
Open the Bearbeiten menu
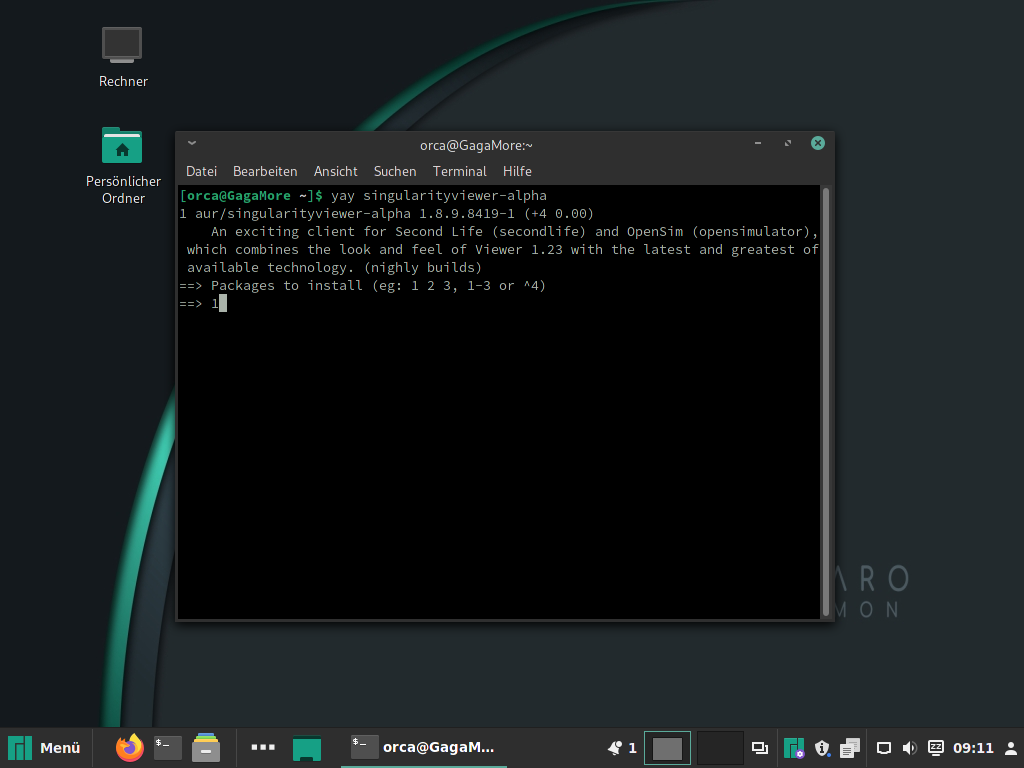(x=265, y=171)
